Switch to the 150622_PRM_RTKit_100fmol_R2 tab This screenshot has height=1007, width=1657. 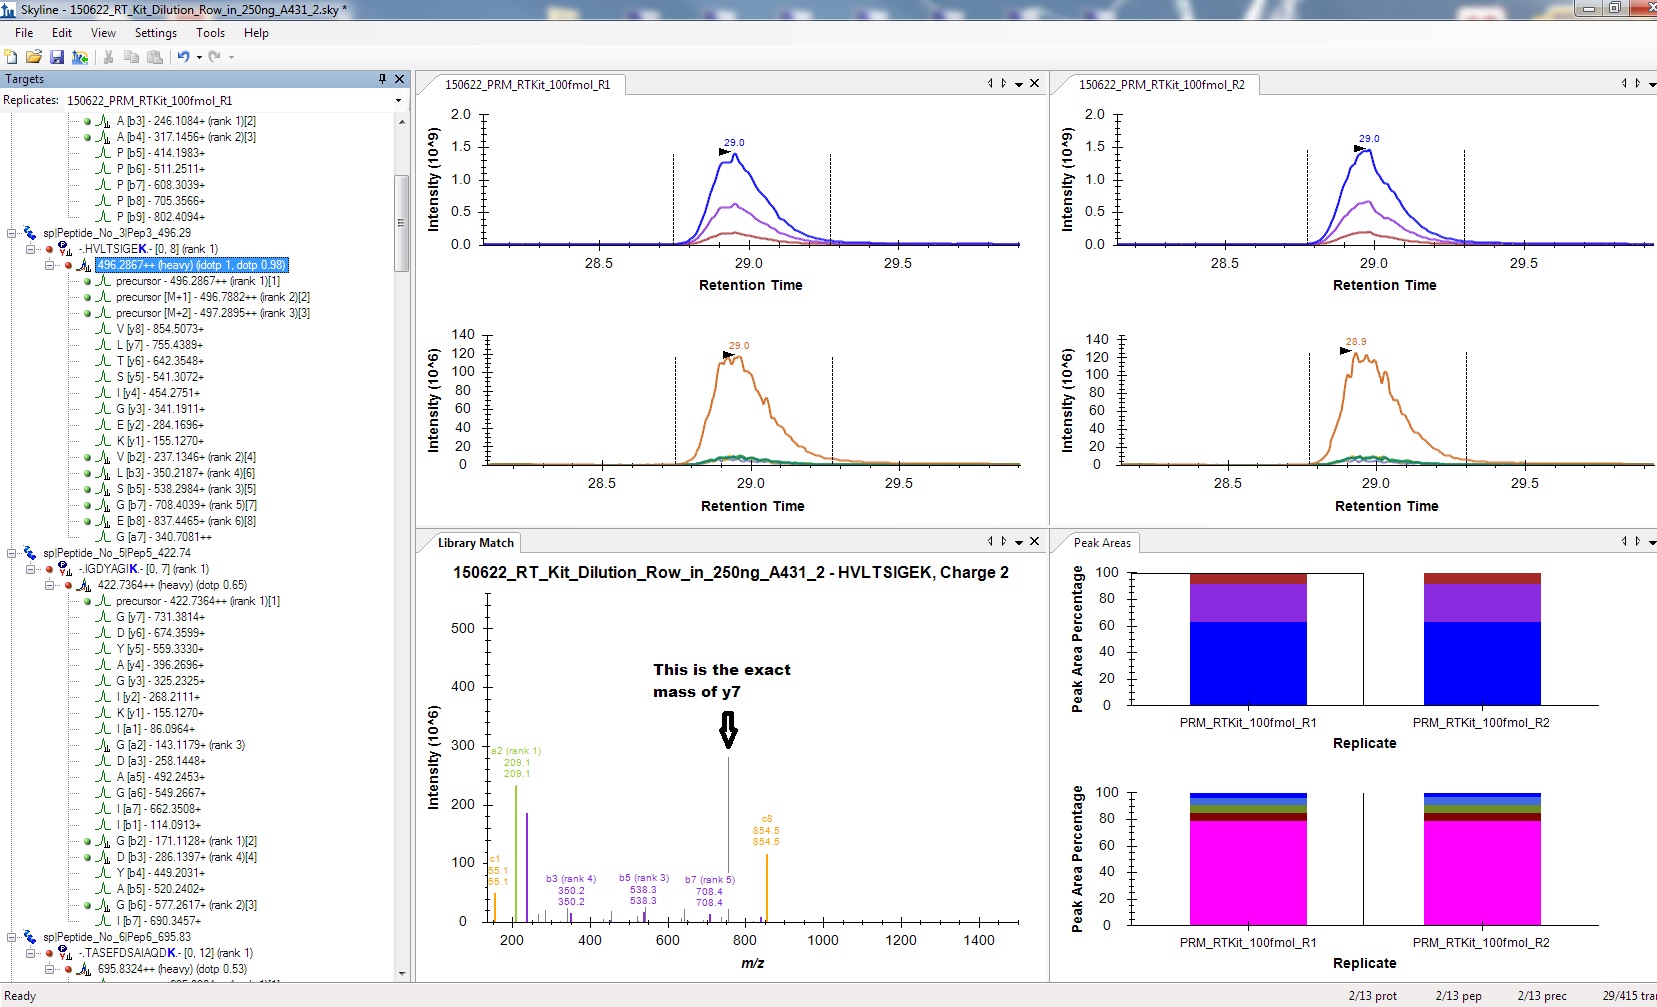coord(1161,85)
